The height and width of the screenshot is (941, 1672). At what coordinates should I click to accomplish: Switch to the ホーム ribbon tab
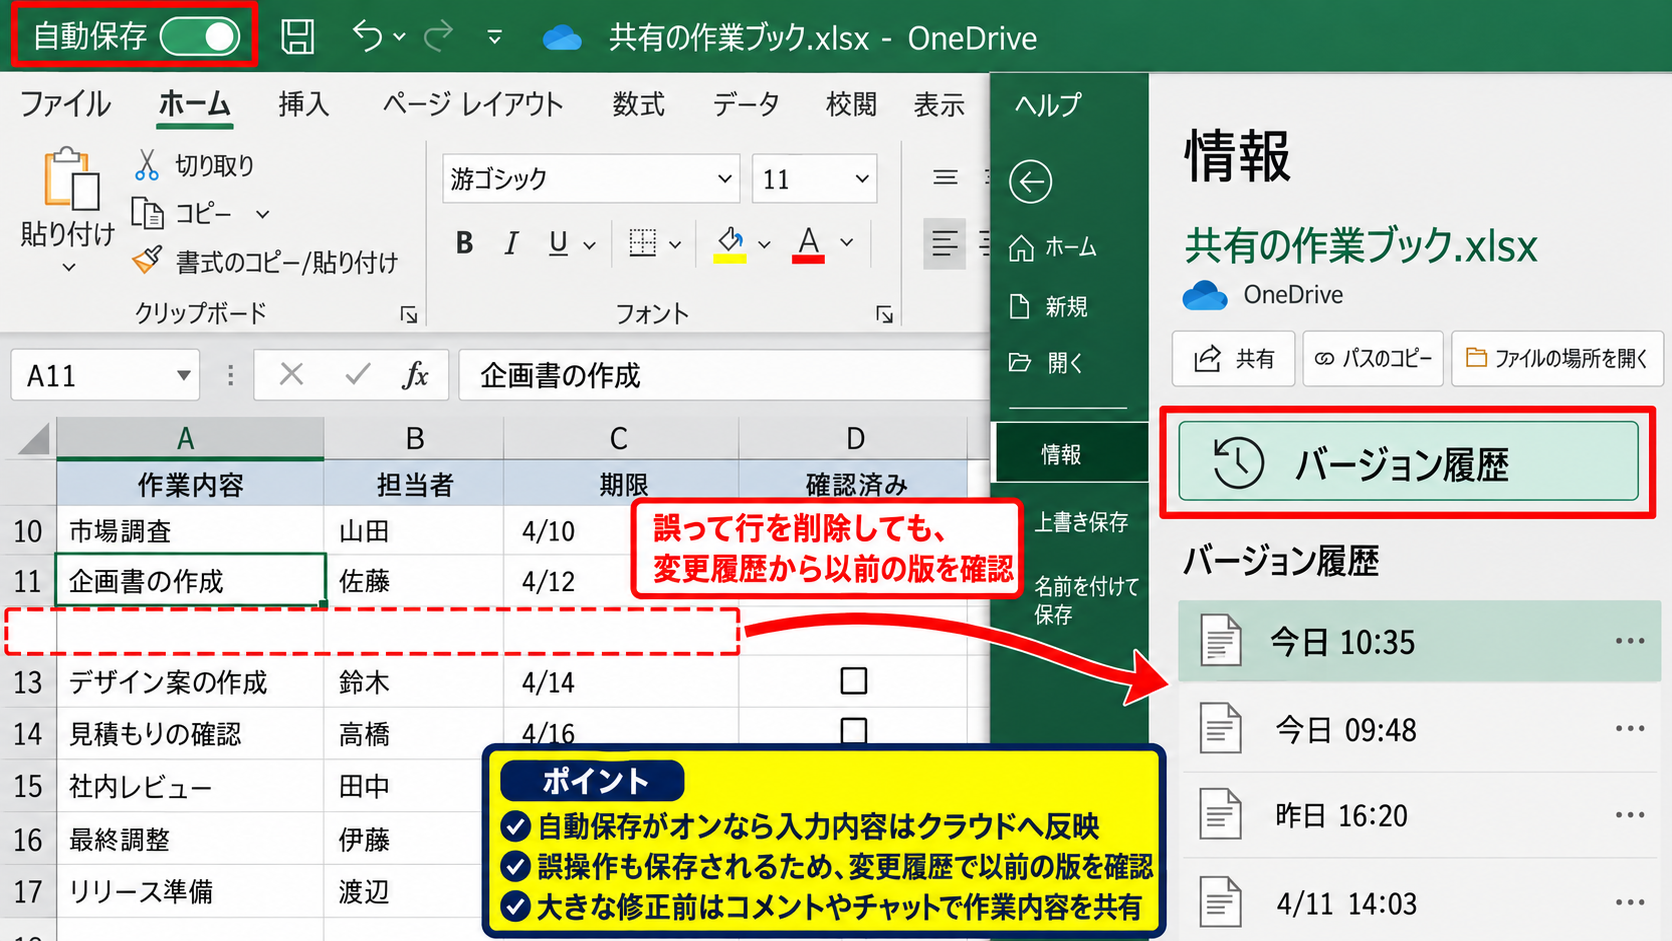click(x=194, y=104)
